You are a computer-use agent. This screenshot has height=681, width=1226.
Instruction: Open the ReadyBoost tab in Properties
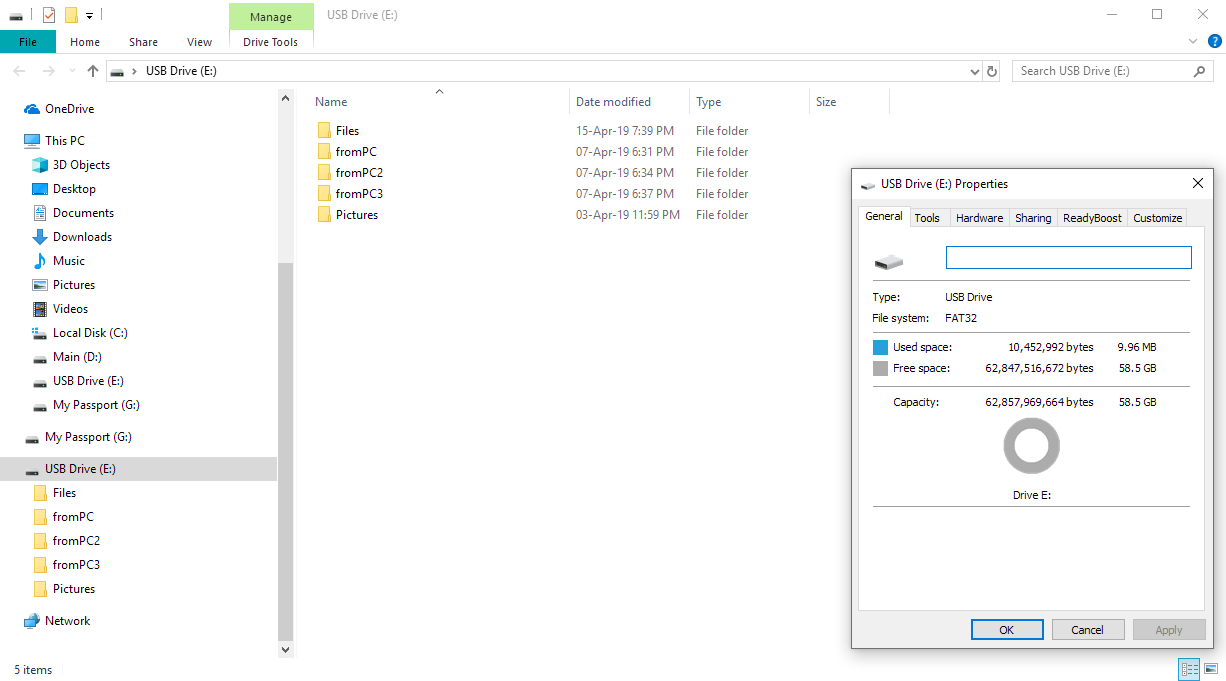pyautogui.click(x=1092, y=218)
